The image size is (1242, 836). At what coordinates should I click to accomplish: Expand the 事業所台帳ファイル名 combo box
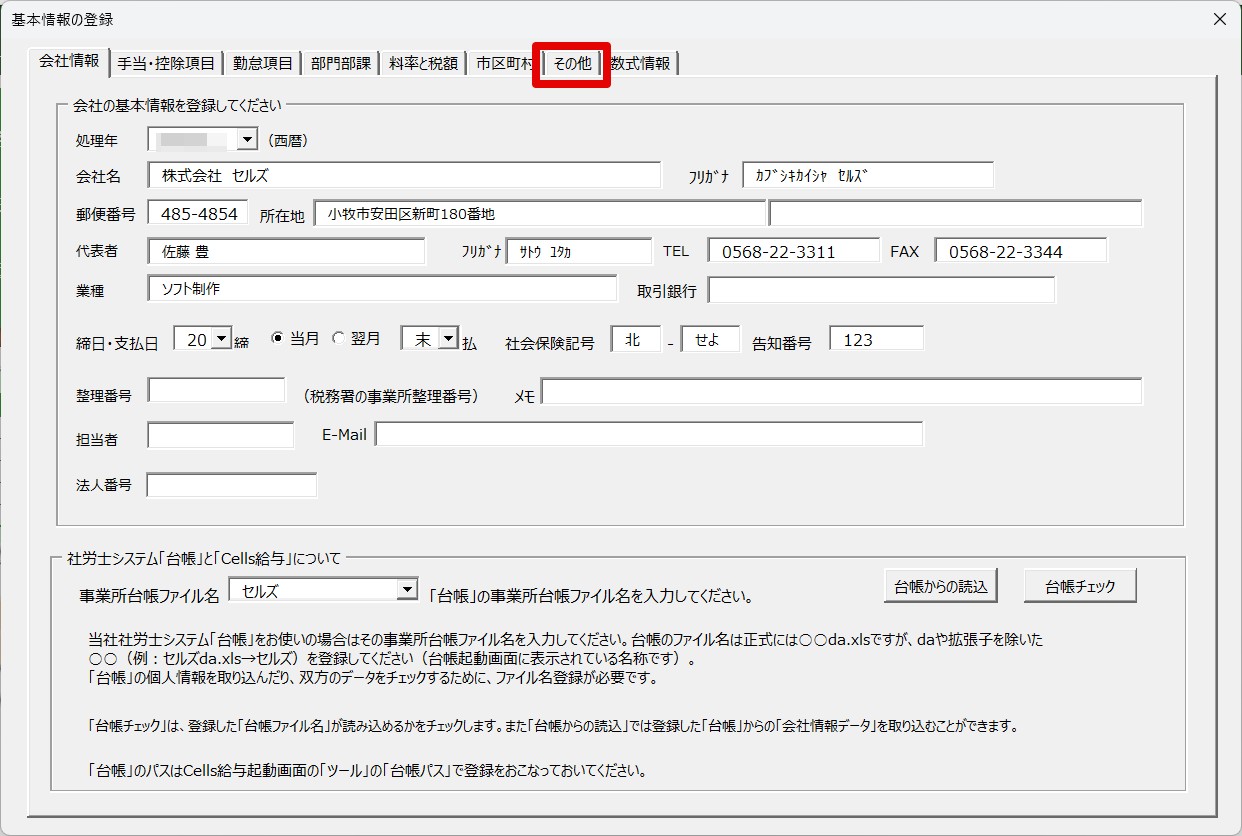click(x=406, y=591)
